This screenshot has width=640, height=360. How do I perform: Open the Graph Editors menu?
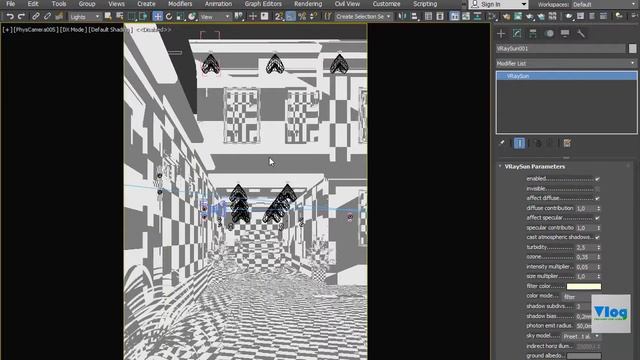tap(263, 4)
